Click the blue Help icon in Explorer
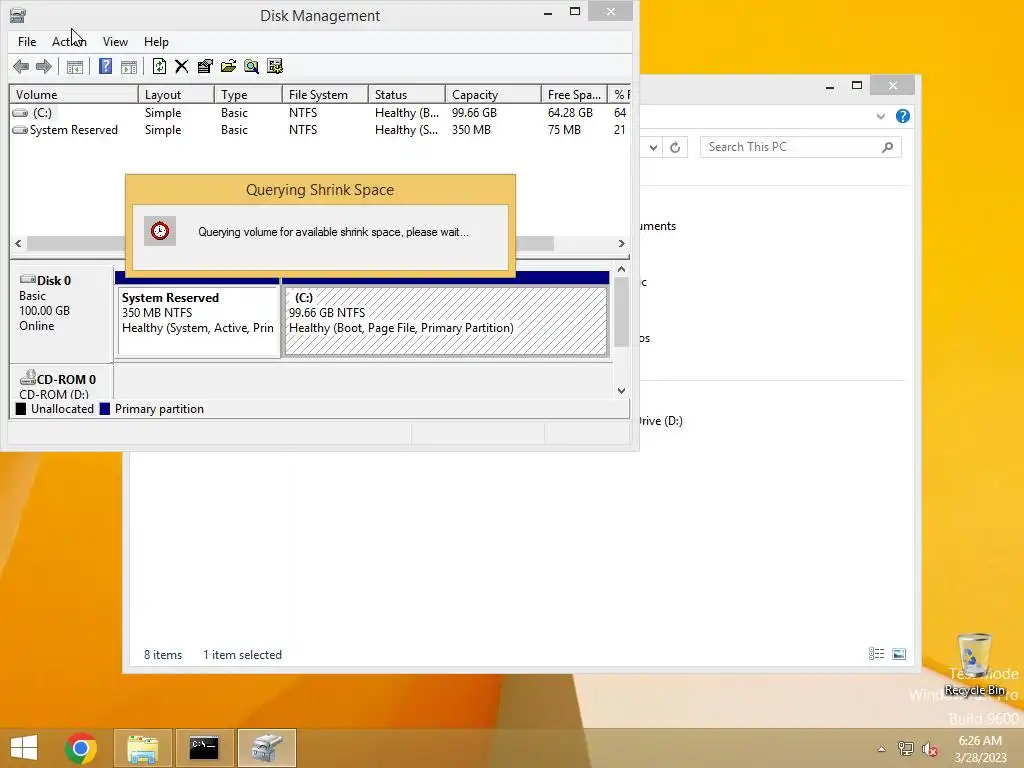The width and height of the screenshot is (1024, 768). [x=903, y=116]
